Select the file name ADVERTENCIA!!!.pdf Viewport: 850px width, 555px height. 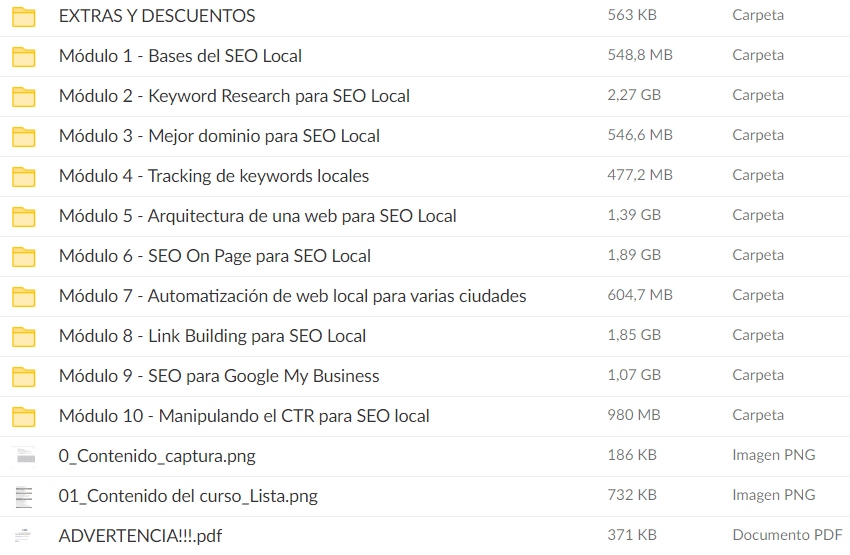coord(140,536)
